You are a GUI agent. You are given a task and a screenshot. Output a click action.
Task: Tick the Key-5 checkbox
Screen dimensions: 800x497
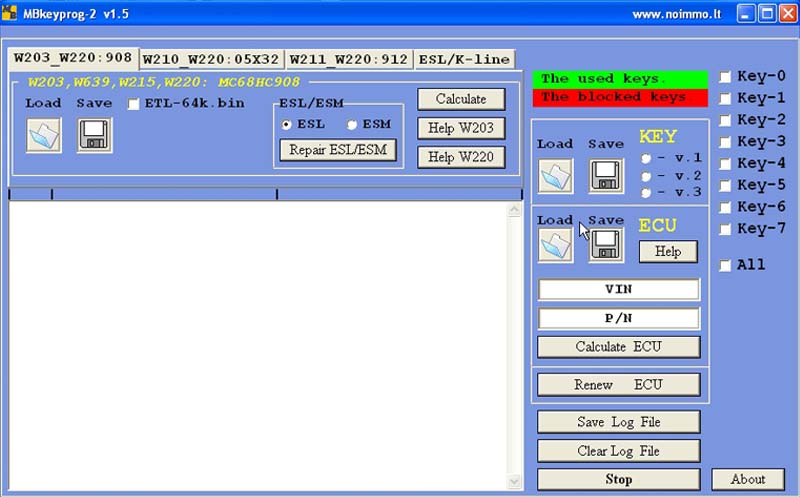(725, 185)
